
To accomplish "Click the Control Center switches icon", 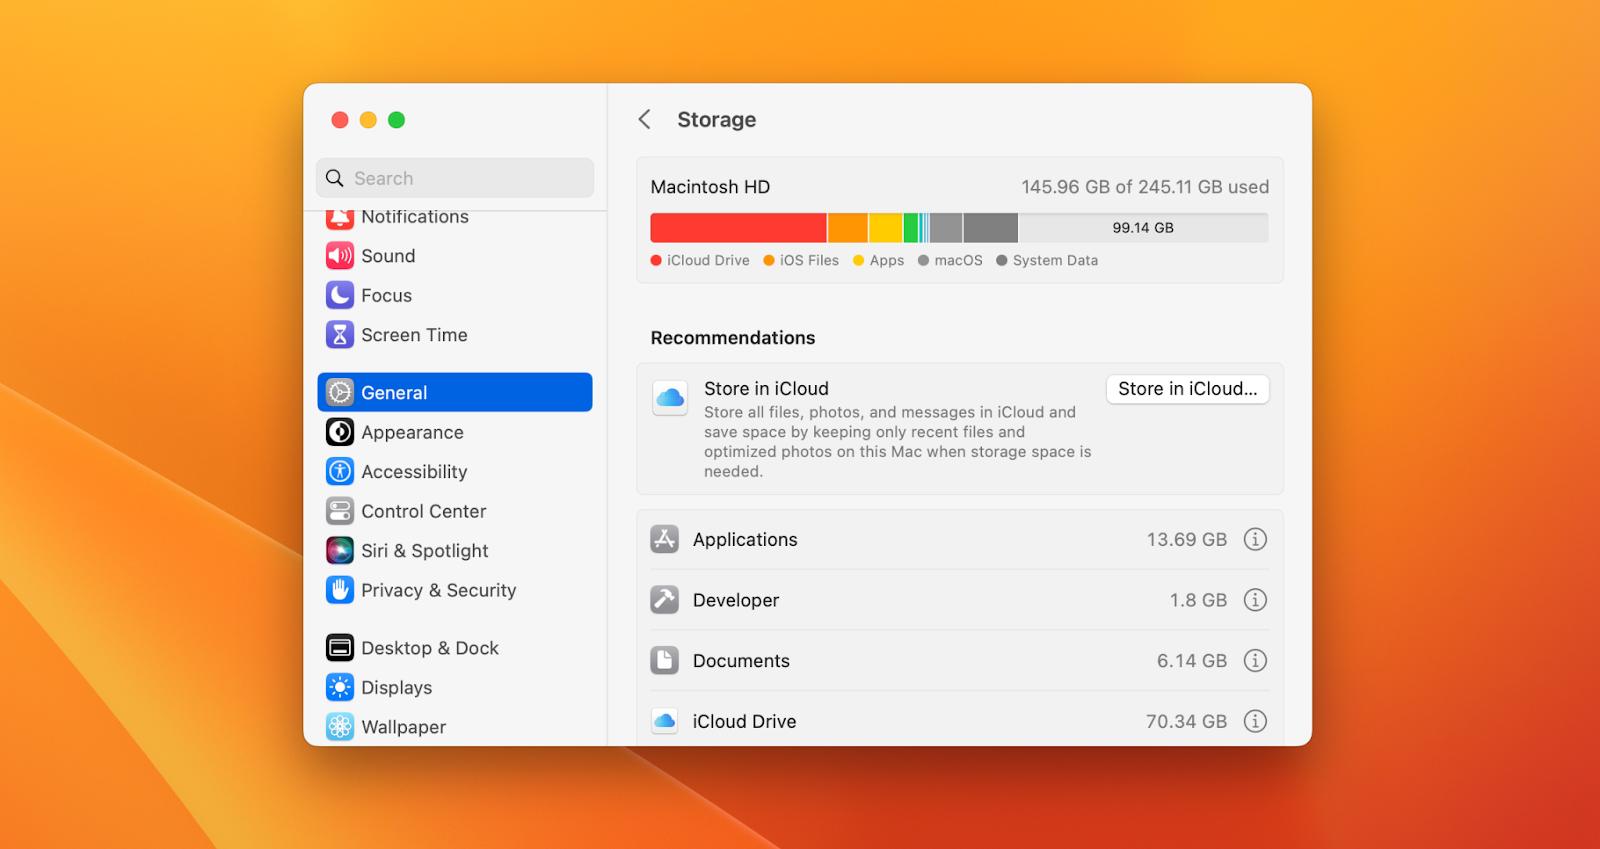I will click(x=340, y=511).
